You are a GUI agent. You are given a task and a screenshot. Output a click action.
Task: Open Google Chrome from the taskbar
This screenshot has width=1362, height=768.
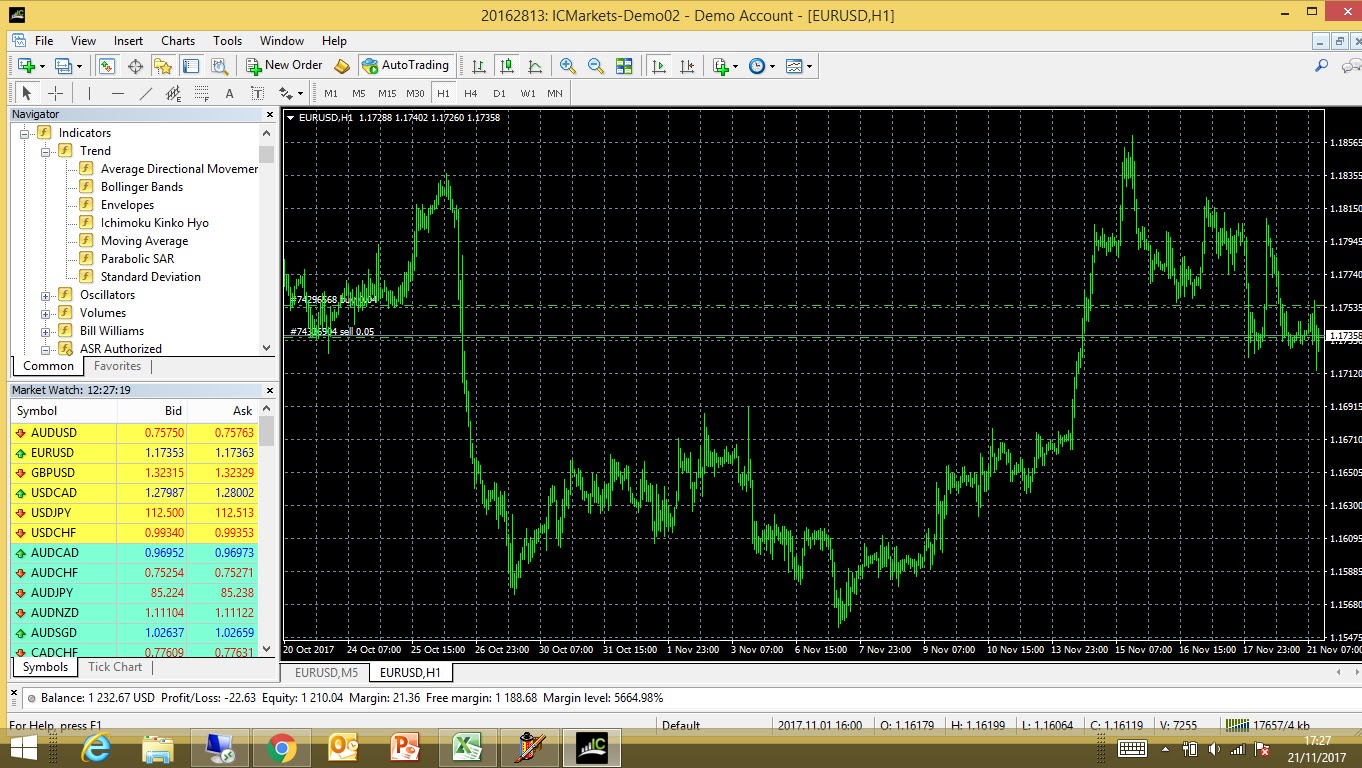(282, 747)
